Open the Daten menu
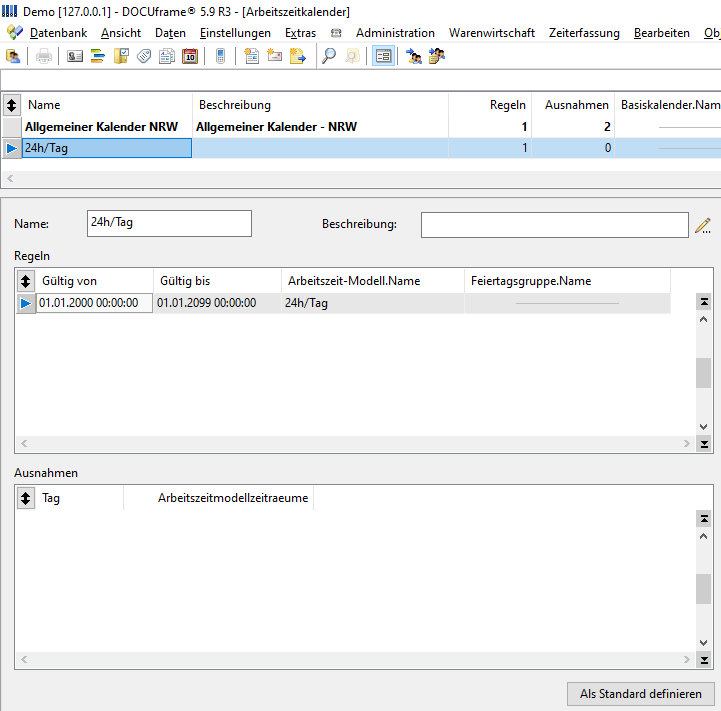The image size is (721, 711). click(x=170, y=33)
